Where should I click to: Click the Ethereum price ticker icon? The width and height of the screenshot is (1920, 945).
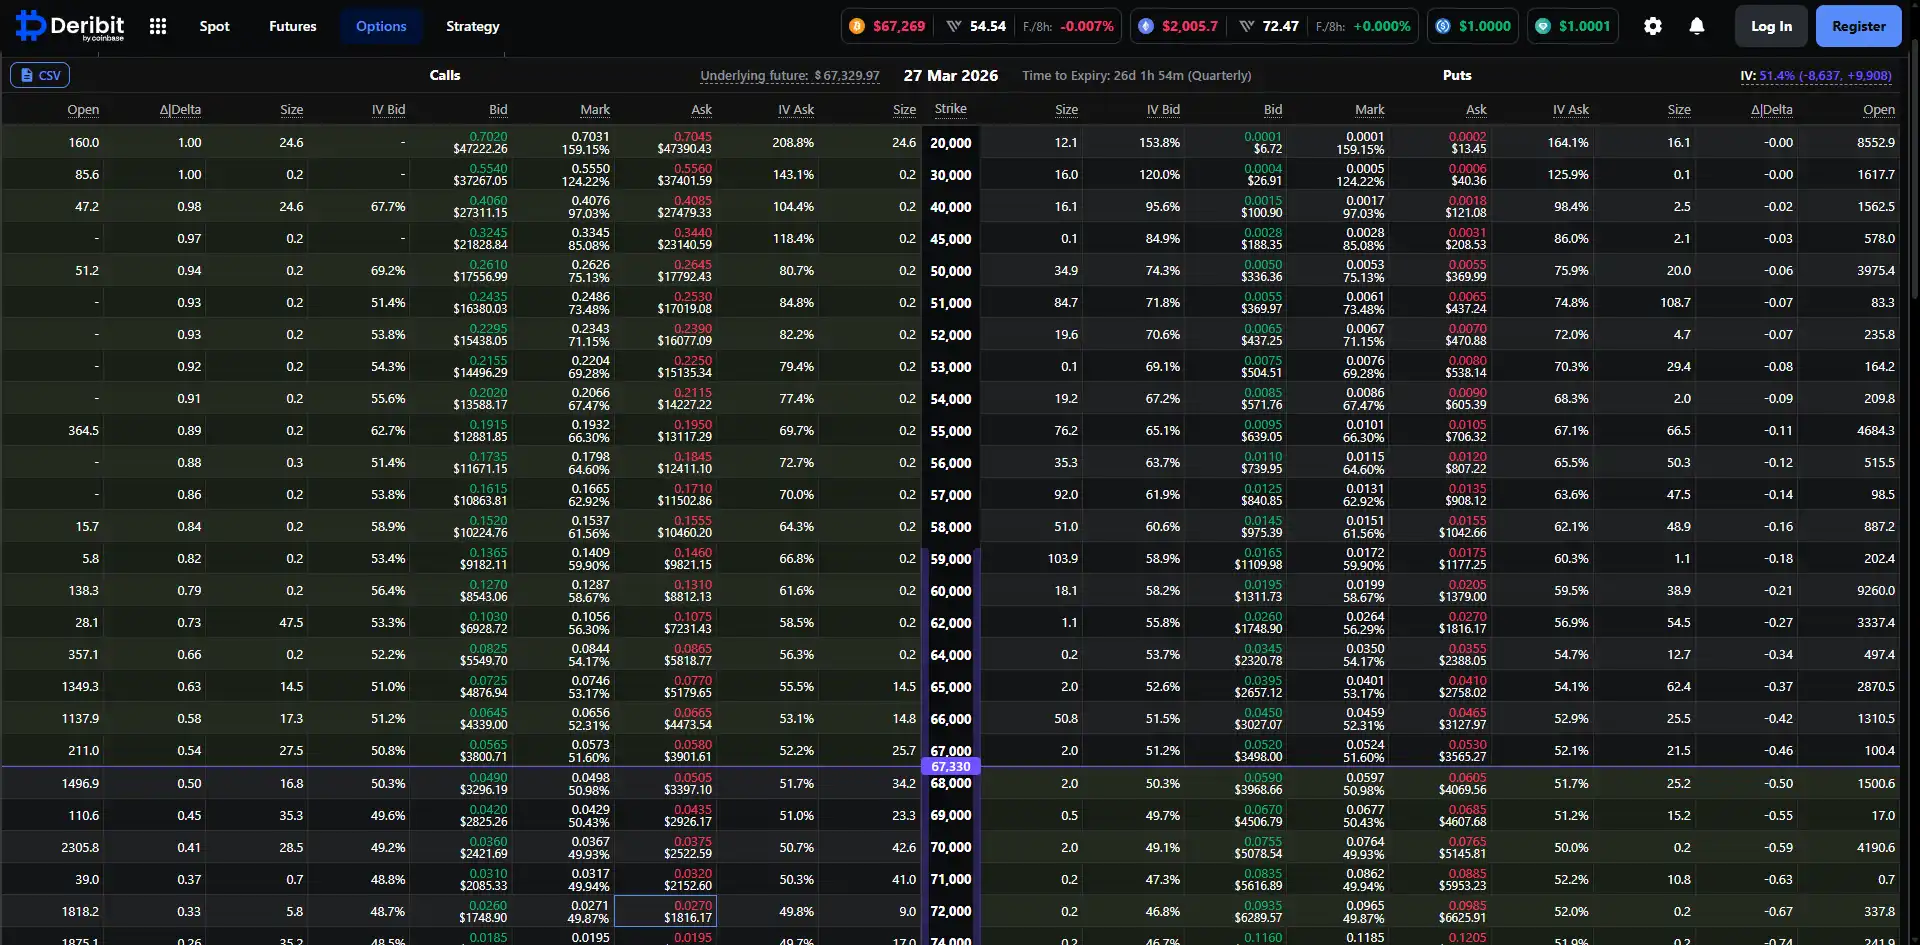click(x=1146, y=27)
